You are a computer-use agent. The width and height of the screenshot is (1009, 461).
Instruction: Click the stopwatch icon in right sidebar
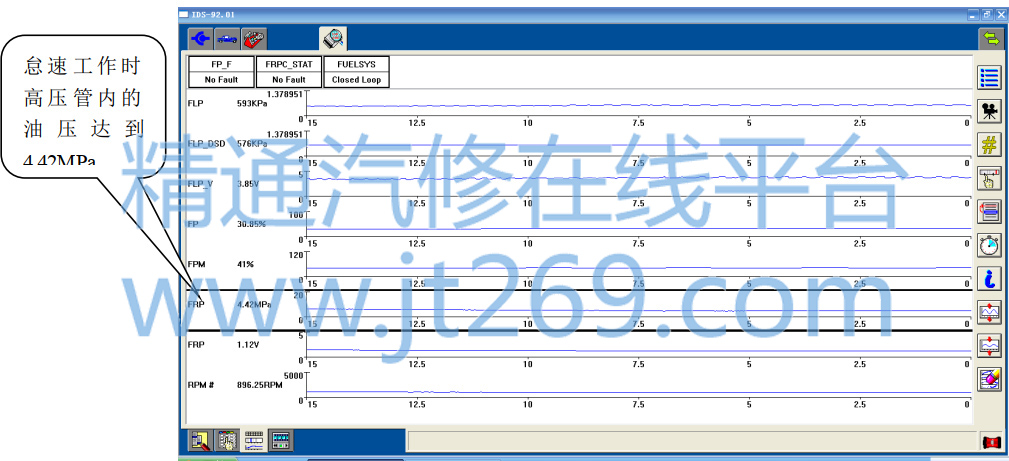click(x=989, y=245)
